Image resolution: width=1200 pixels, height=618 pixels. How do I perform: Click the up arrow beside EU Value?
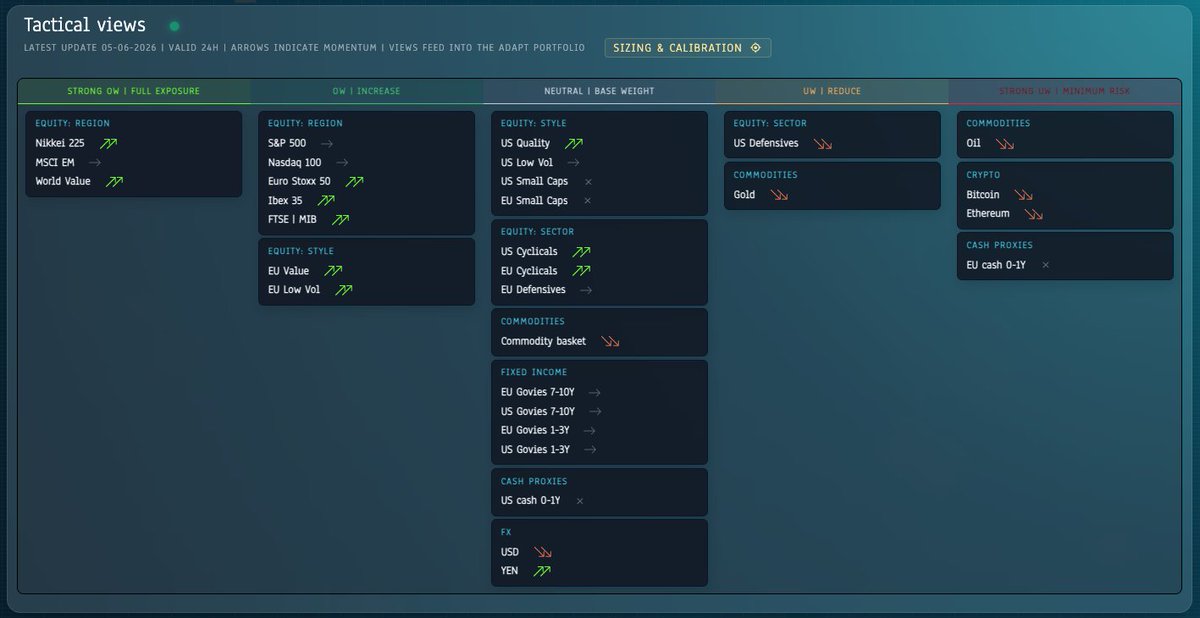(333, 271)
